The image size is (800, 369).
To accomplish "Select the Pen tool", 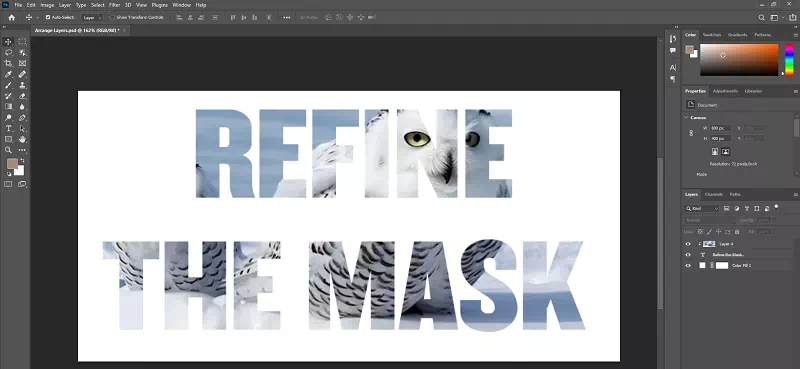I will [22, 118].
